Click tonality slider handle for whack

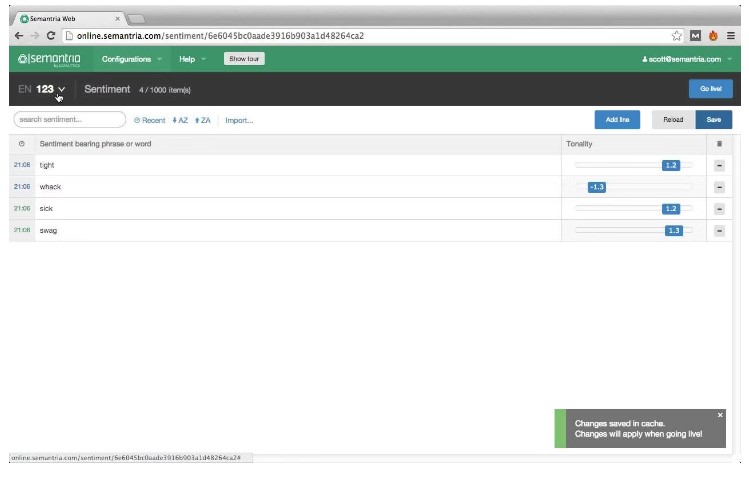pos(597,187)
